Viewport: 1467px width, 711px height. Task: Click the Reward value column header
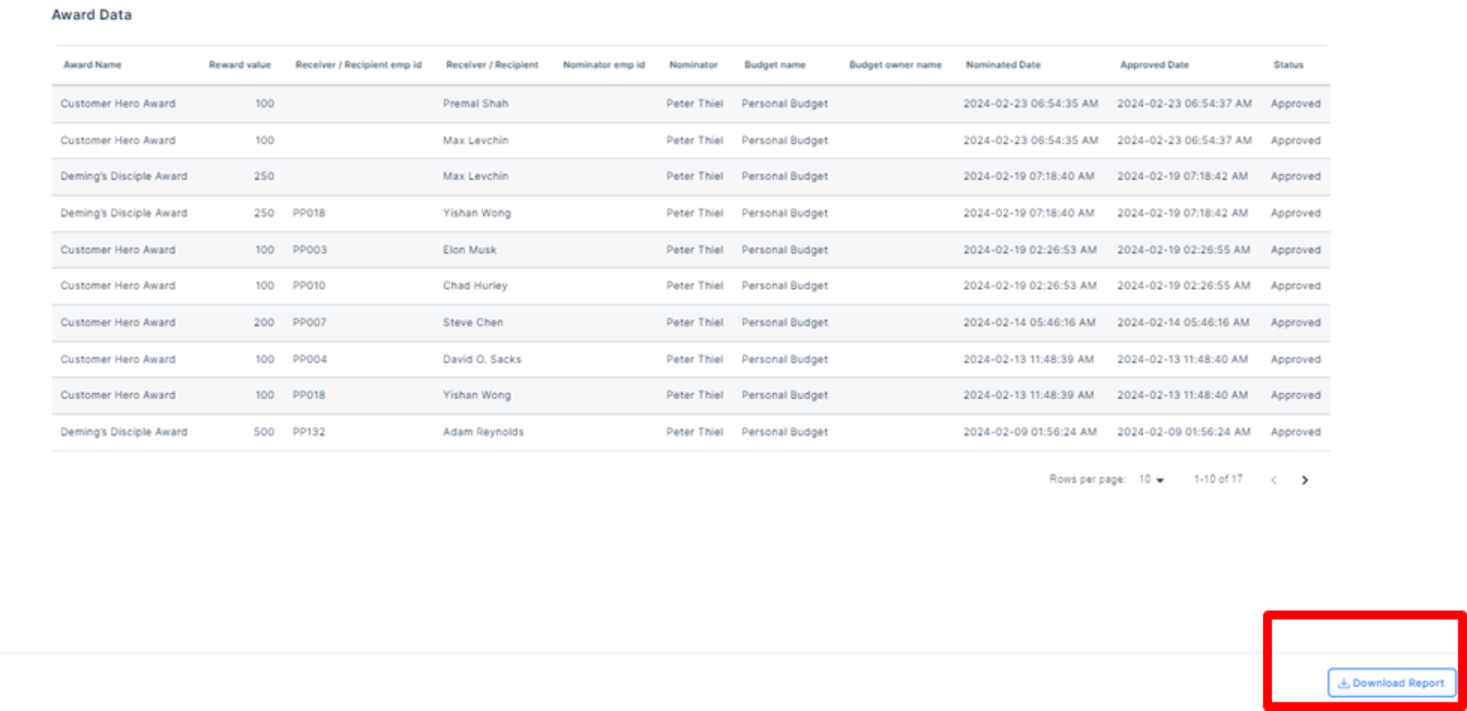click(x=239, y=65)
